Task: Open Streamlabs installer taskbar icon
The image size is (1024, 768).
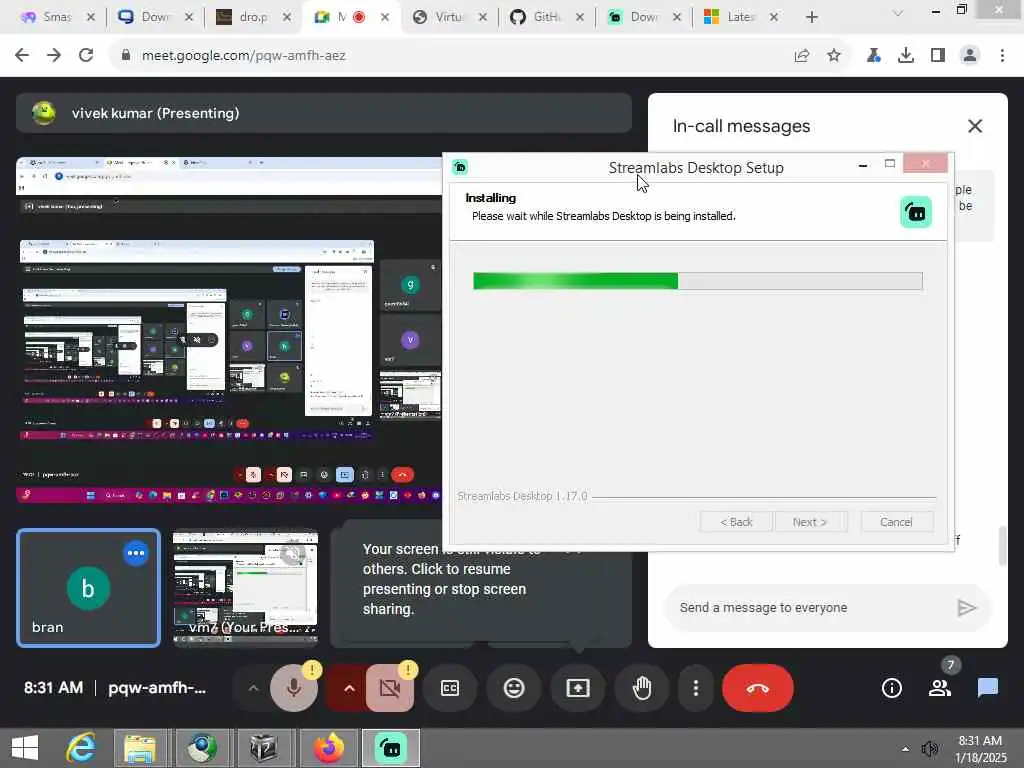Action: coord(391,748)
